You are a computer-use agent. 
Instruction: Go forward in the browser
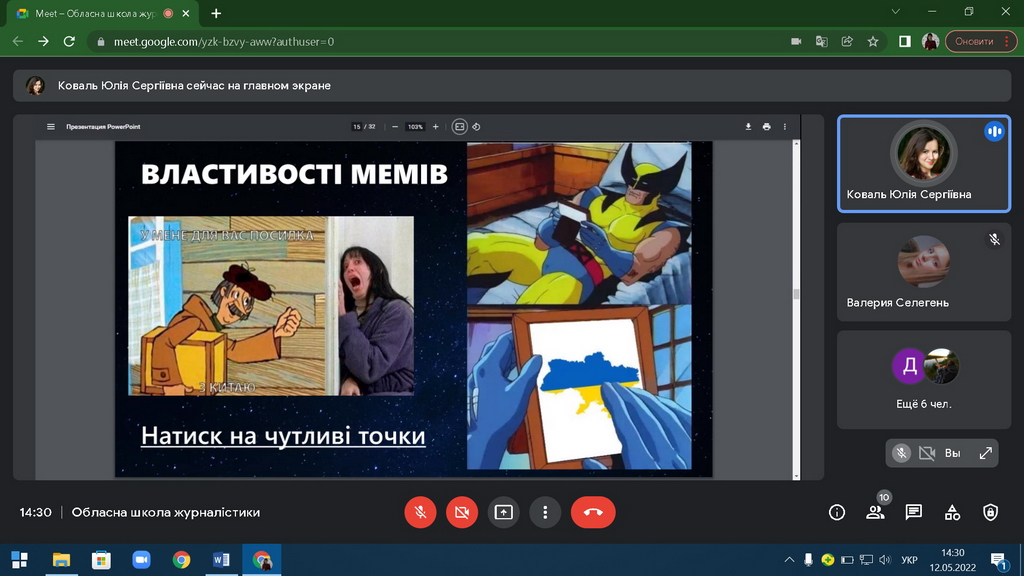click(43, 42)
